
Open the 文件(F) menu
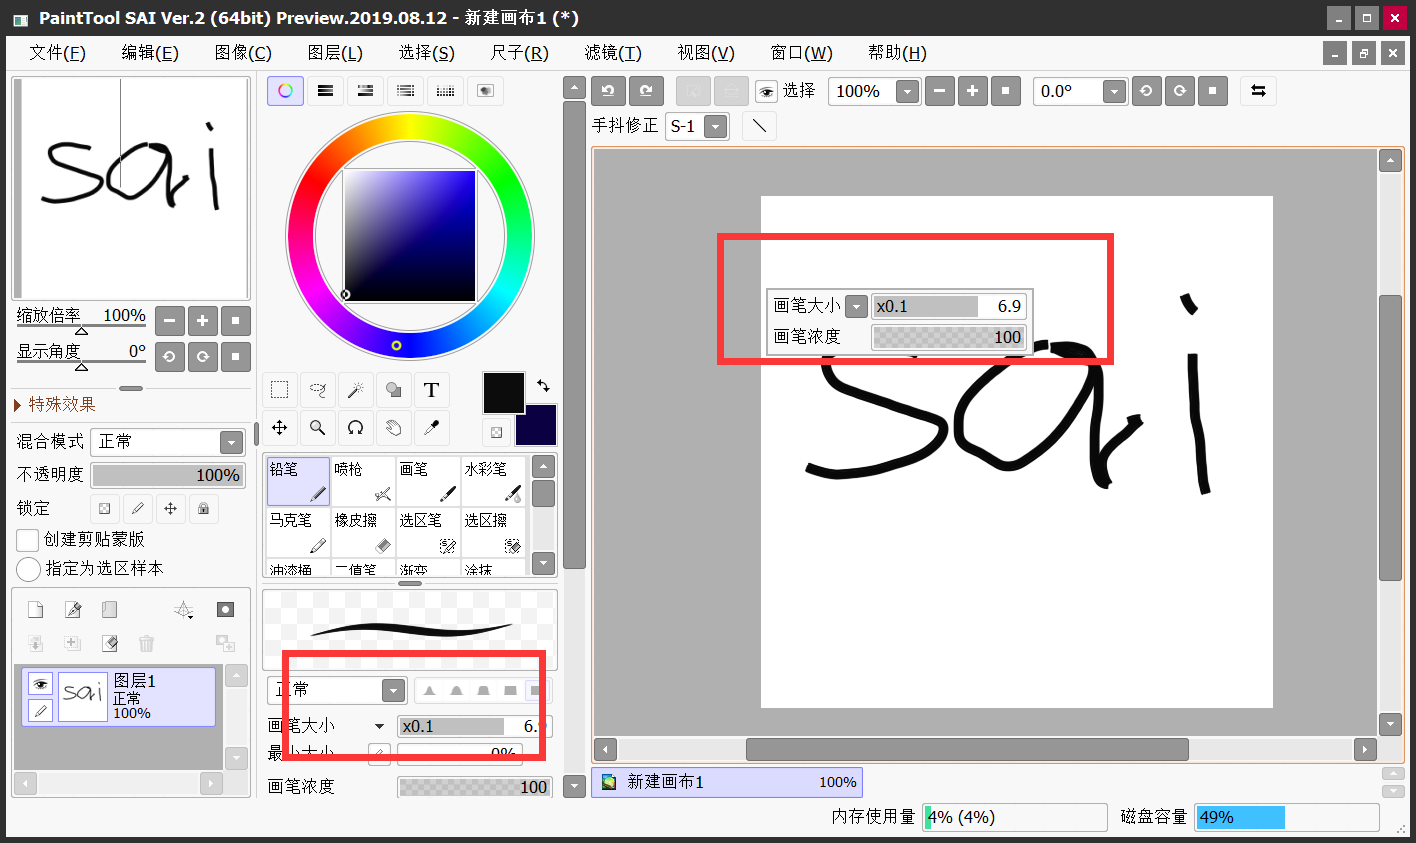click(57, 53)
